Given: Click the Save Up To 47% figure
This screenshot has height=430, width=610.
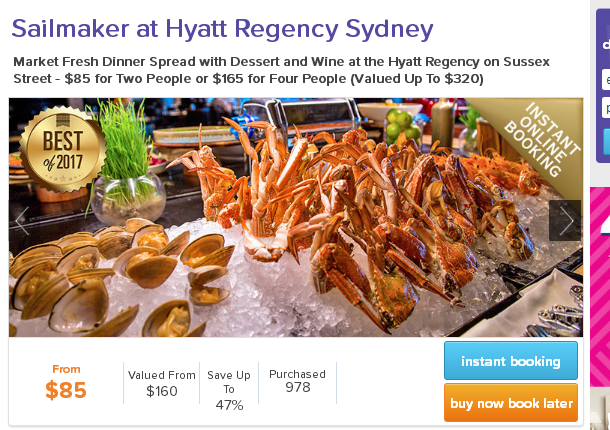Looking at the screenshot, I should [229, 390].
